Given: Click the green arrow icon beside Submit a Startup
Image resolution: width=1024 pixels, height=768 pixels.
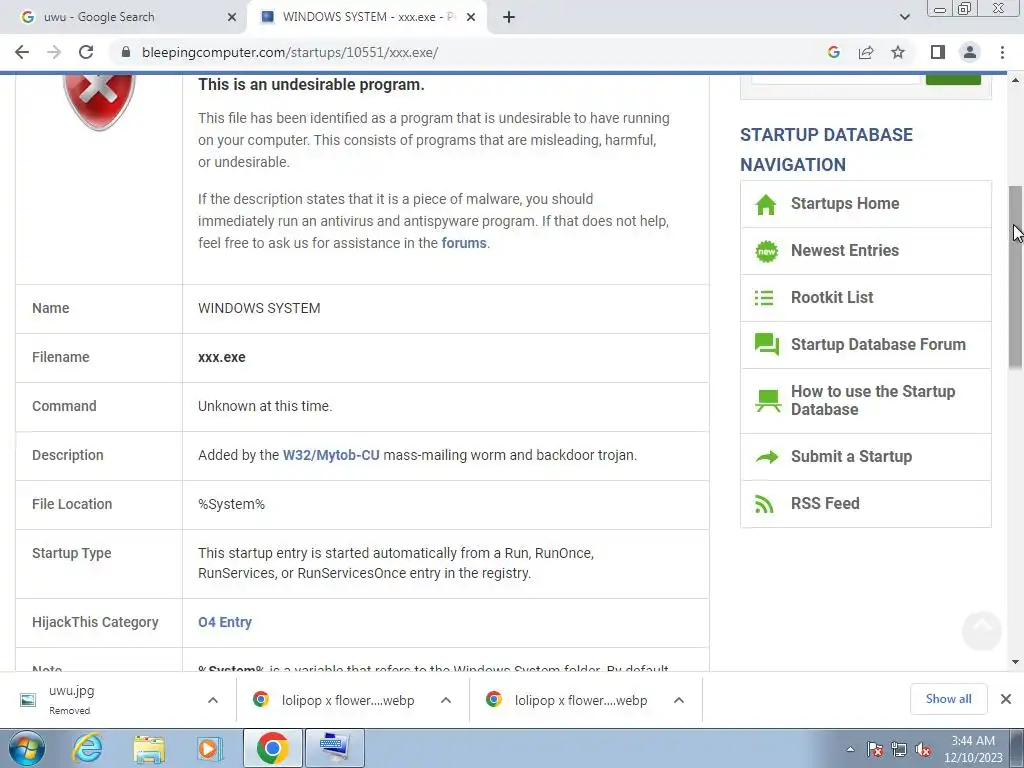Looking at the screenshot, I should (767, 457).
